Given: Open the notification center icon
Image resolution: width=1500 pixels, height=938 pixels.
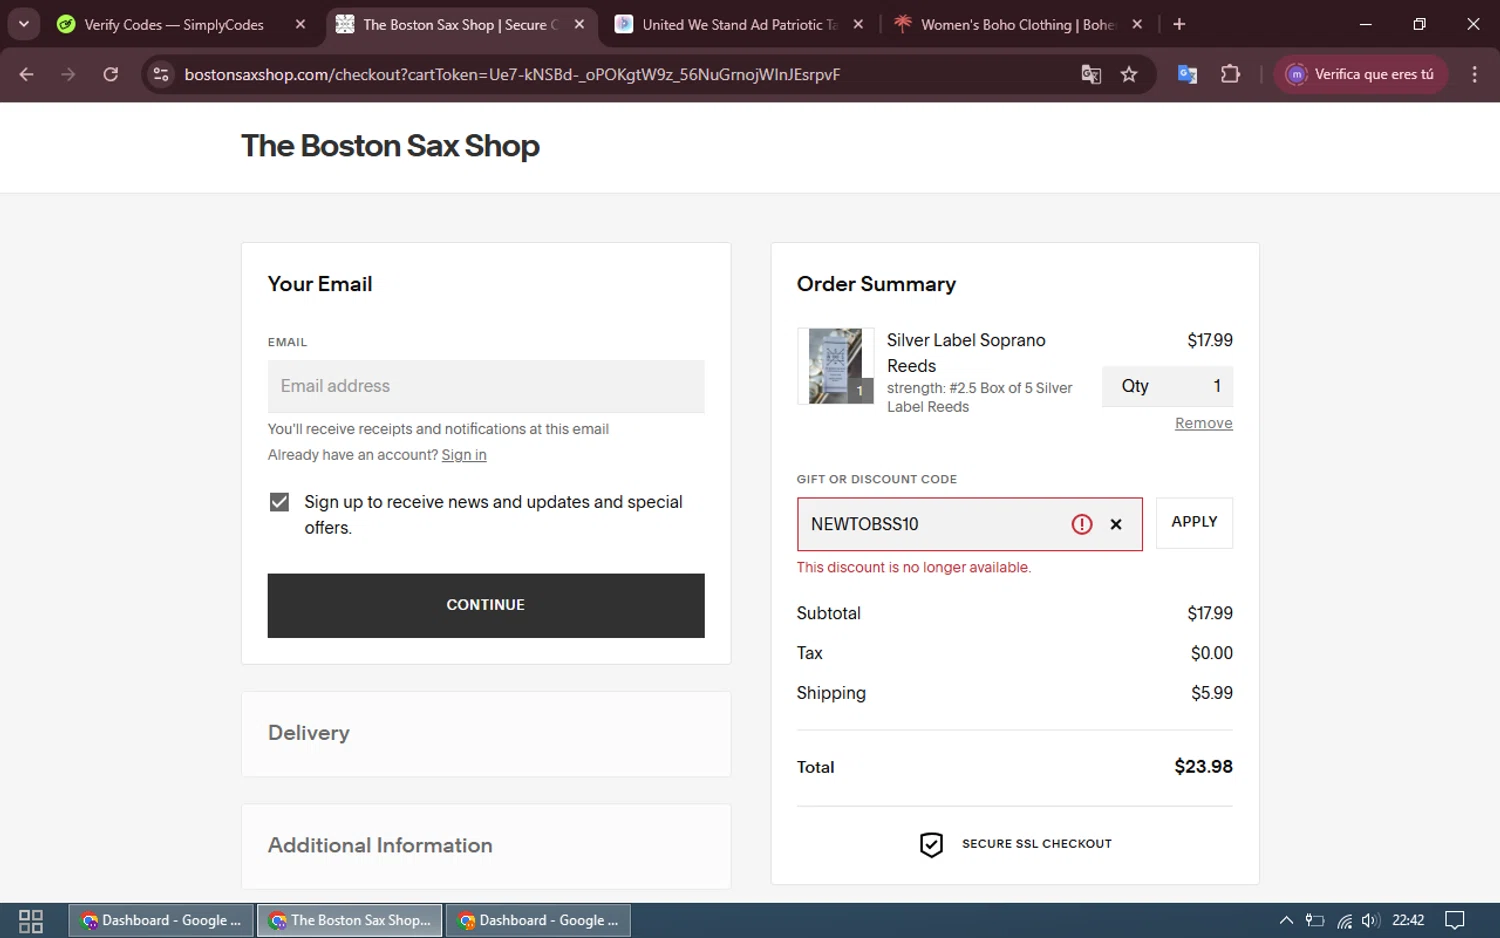Looking at the screenshot, I should [x=1455, y=920].
